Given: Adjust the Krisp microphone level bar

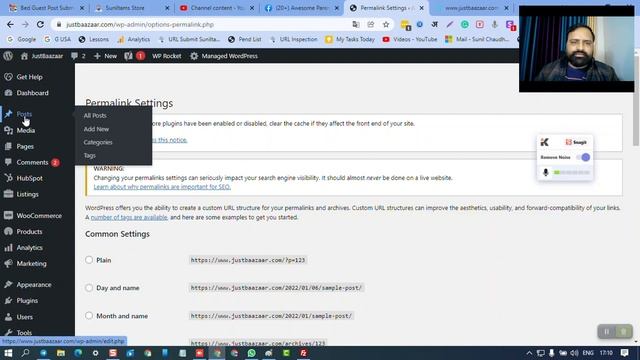Looking at the screenshot, I should (571, 173).
